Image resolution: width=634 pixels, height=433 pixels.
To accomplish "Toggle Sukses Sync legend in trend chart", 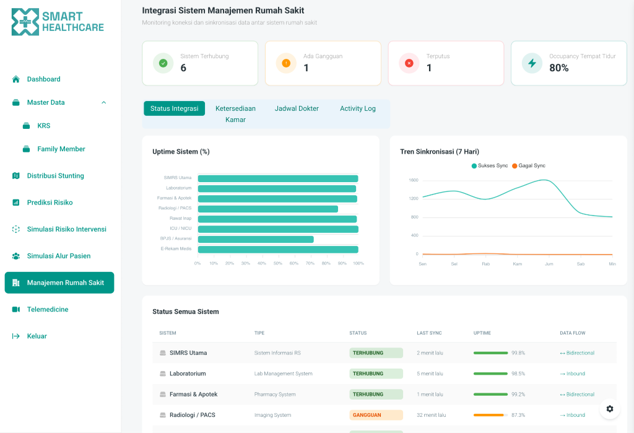I will point(490,166).
